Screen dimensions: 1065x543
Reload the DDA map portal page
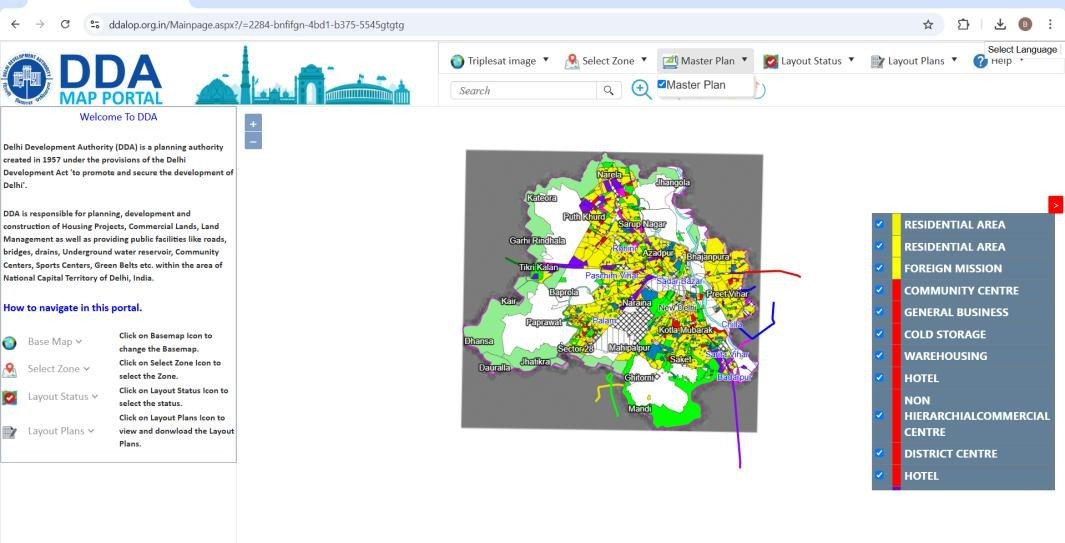pyautogui.click(x=65, y=24)
